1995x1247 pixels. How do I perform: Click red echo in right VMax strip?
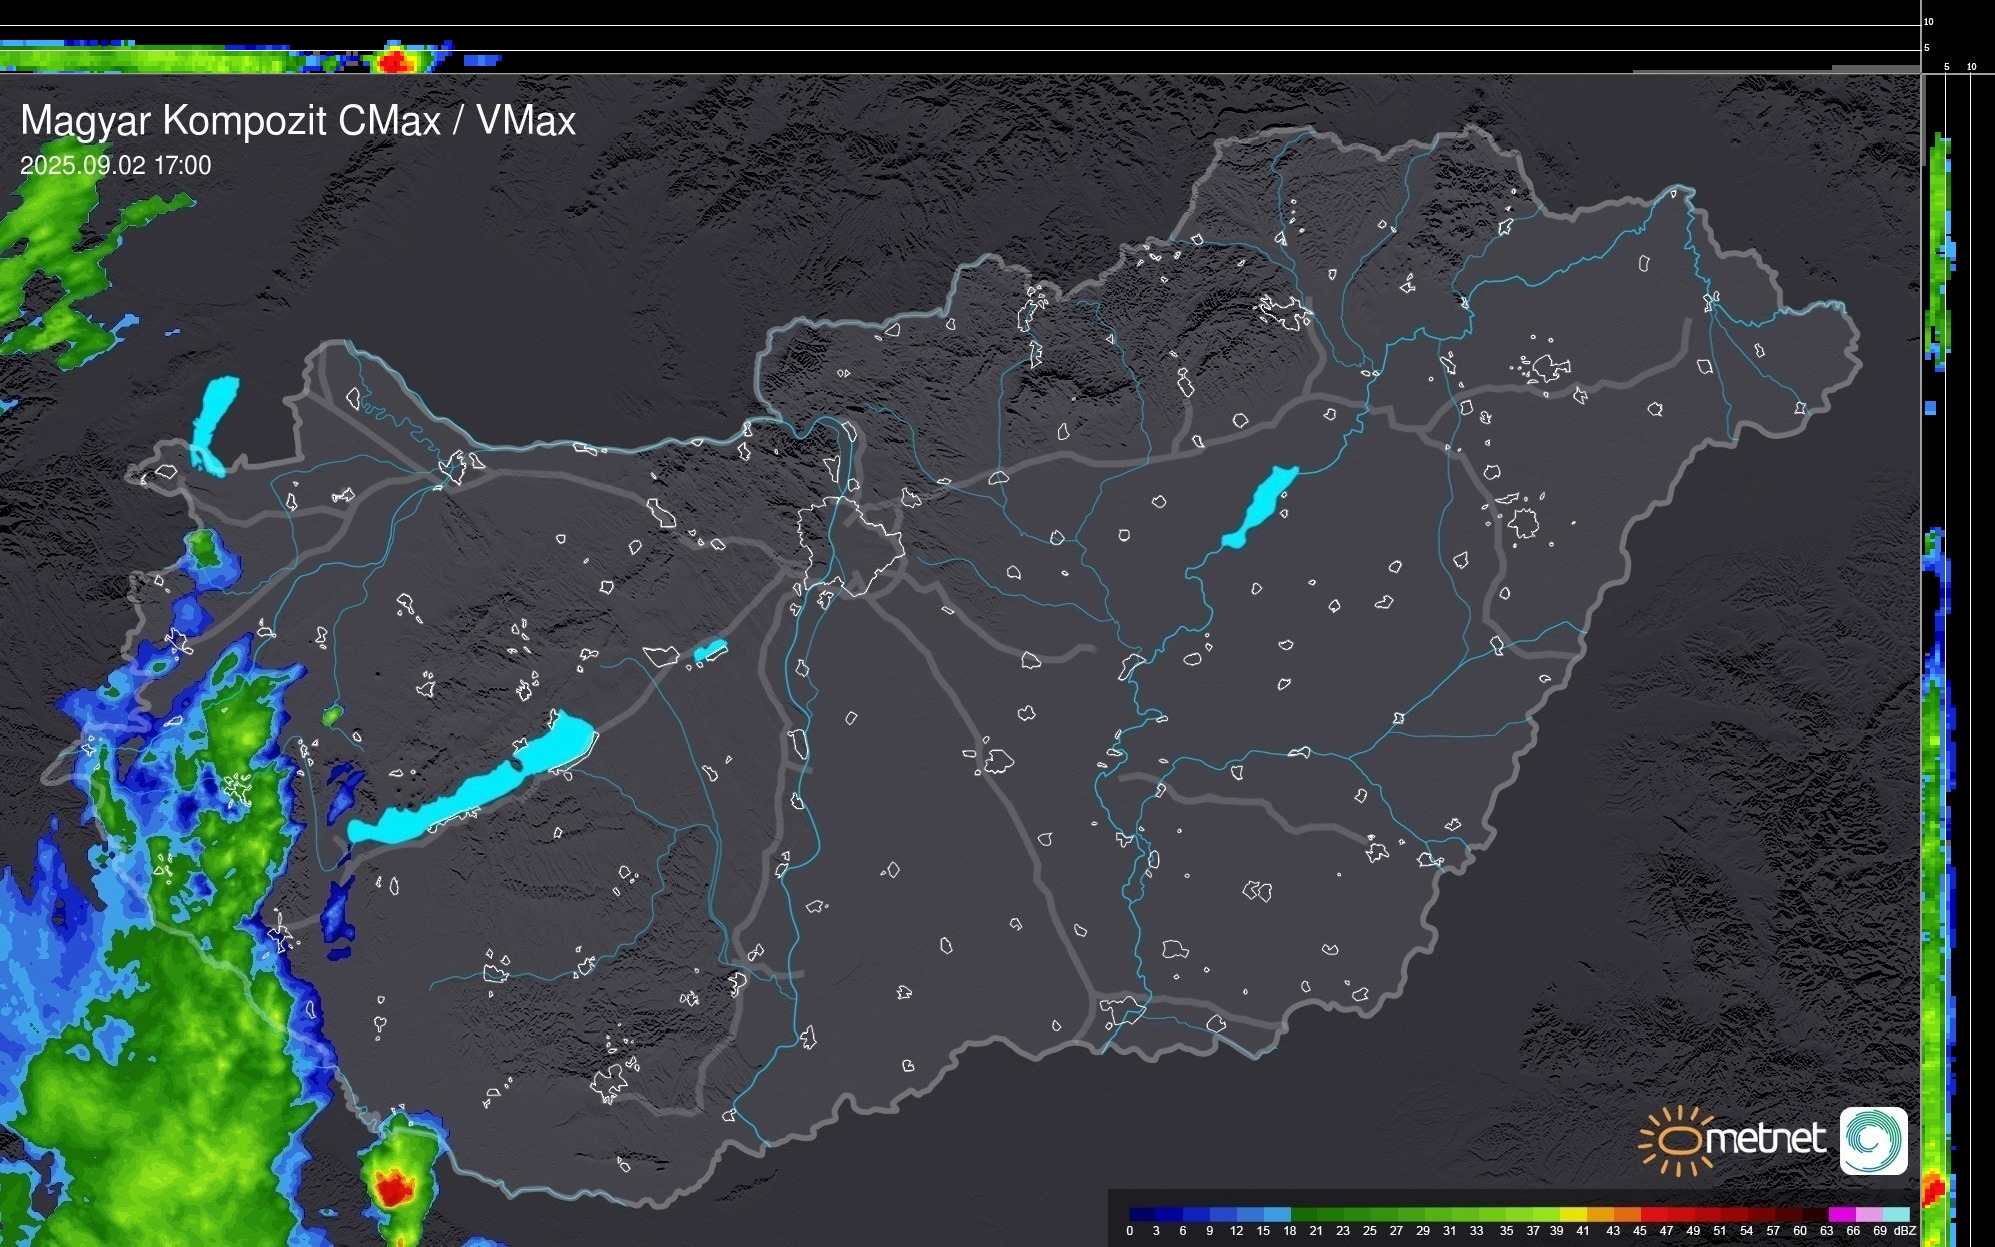coord(1933,1190)
